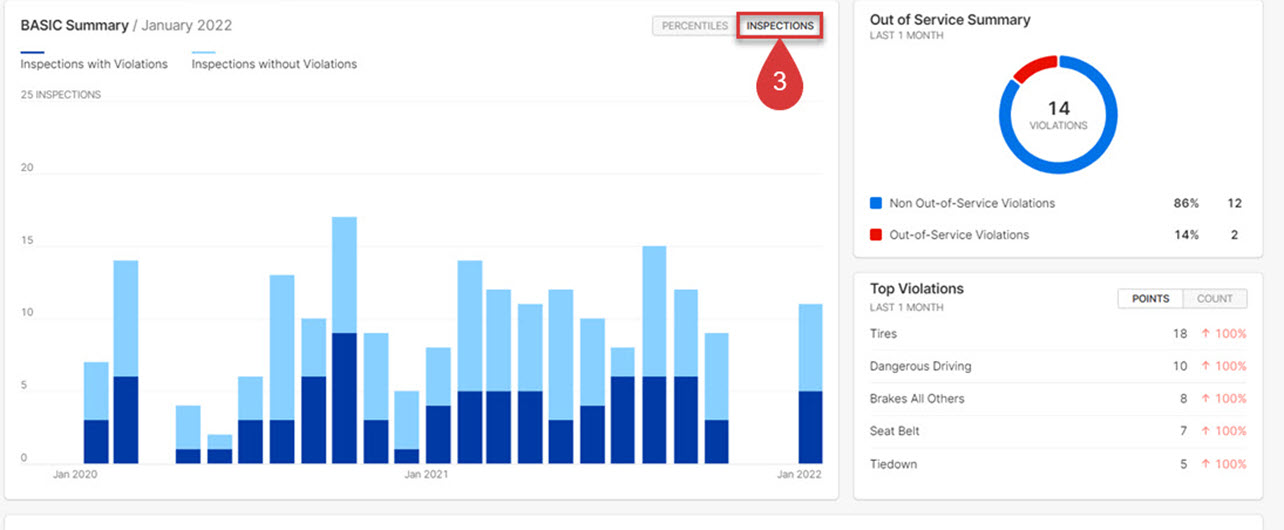Click the up arrow in Tiedown row
The height and width of the screenshot is (530, 1284).
[1204, 464]
